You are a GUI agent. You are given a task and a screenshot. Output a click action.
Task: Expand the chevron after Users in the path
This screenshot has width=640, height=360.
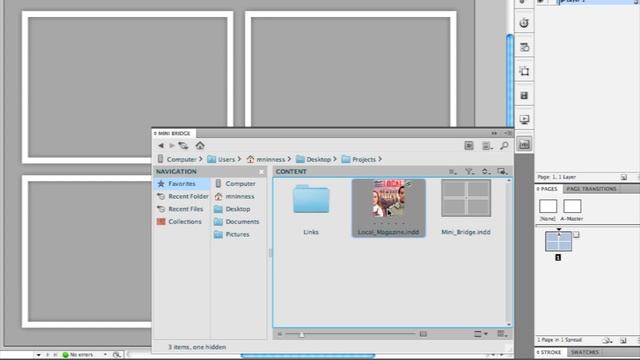coord(239,159)
